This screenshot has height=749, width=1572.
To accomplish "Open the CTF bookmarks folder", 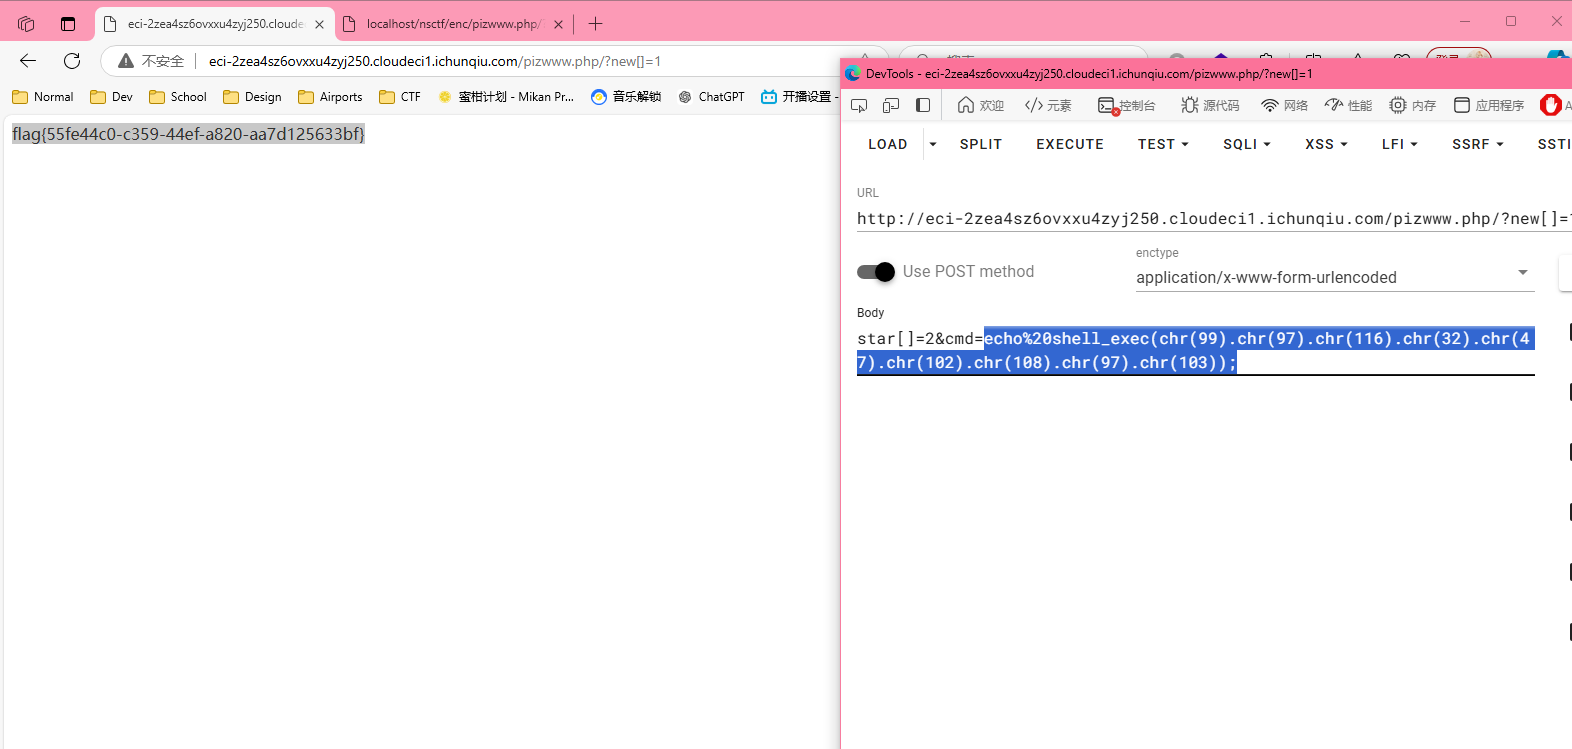I will 400,97.
